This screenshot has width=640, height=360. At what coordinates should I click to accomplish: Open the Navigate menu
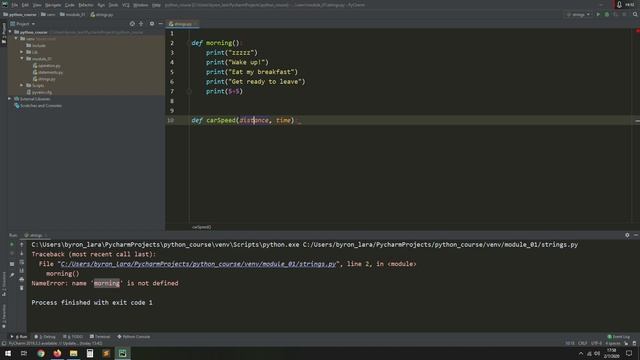(x=53, y=5)
